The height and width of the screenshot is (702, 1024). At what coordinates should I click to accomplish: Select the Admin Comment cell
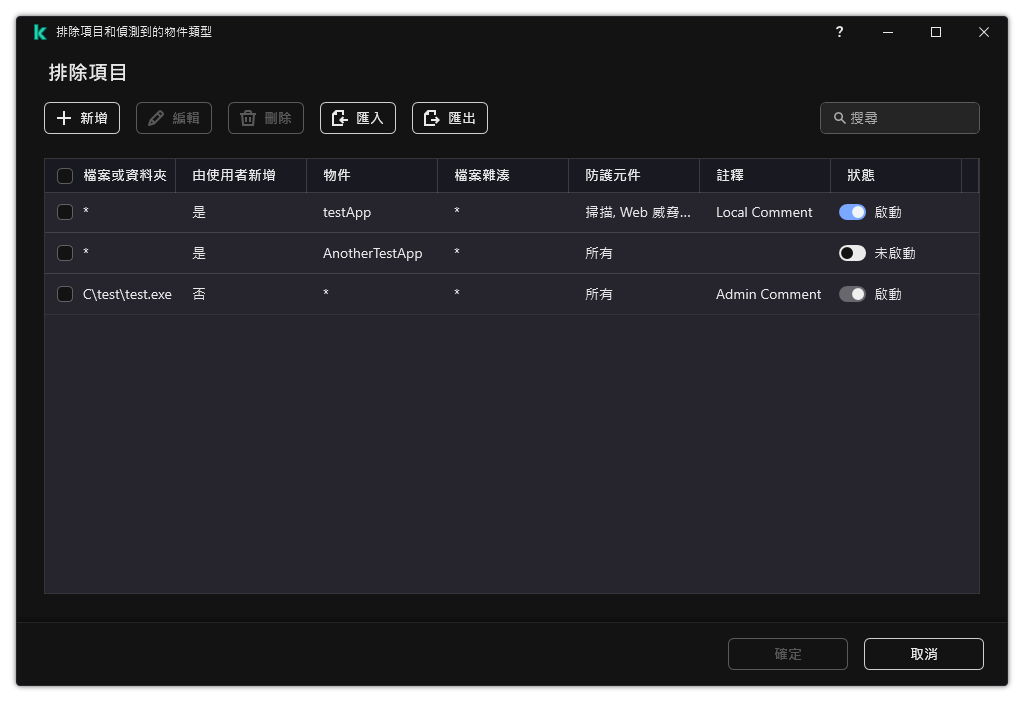click(768, 294)
